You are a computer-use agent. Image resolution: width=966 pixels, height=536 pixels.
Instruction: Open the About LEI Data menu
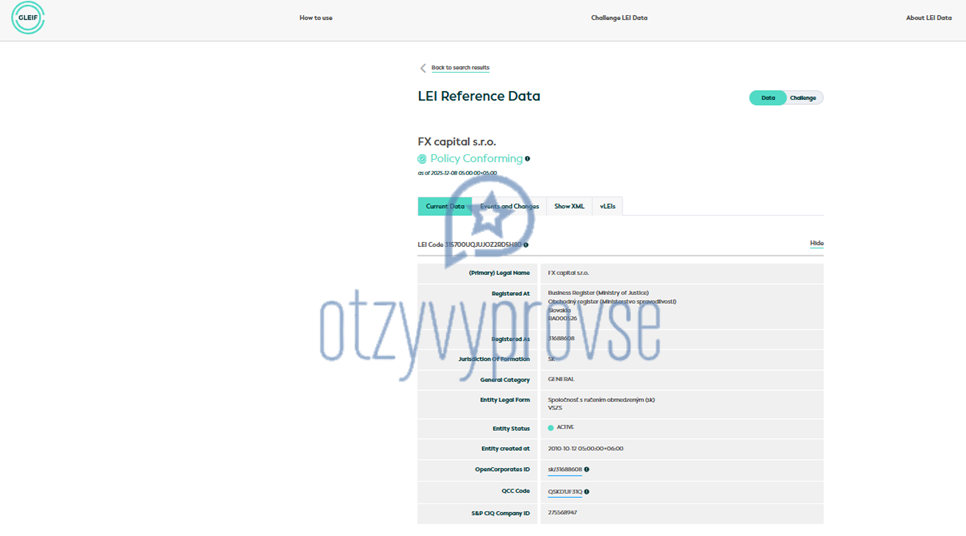[928, 18]
